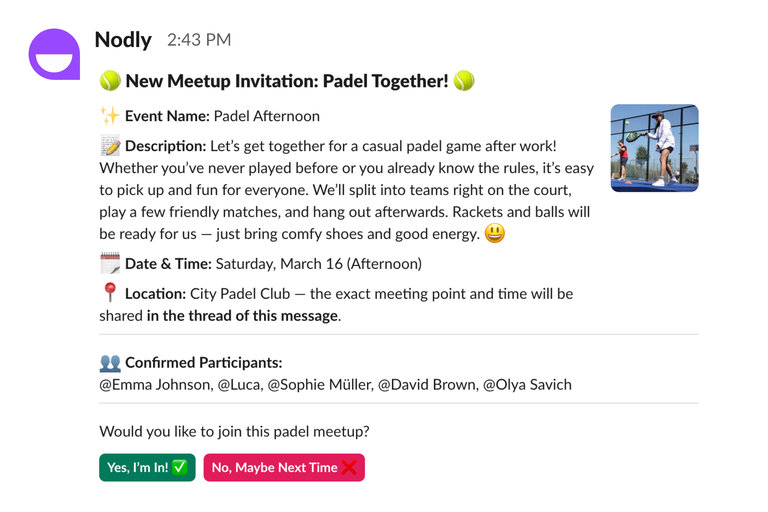Click the calendar emoji beside Date & Time
This screenshot has width=768, height=512.
click(x=110, y=264)
